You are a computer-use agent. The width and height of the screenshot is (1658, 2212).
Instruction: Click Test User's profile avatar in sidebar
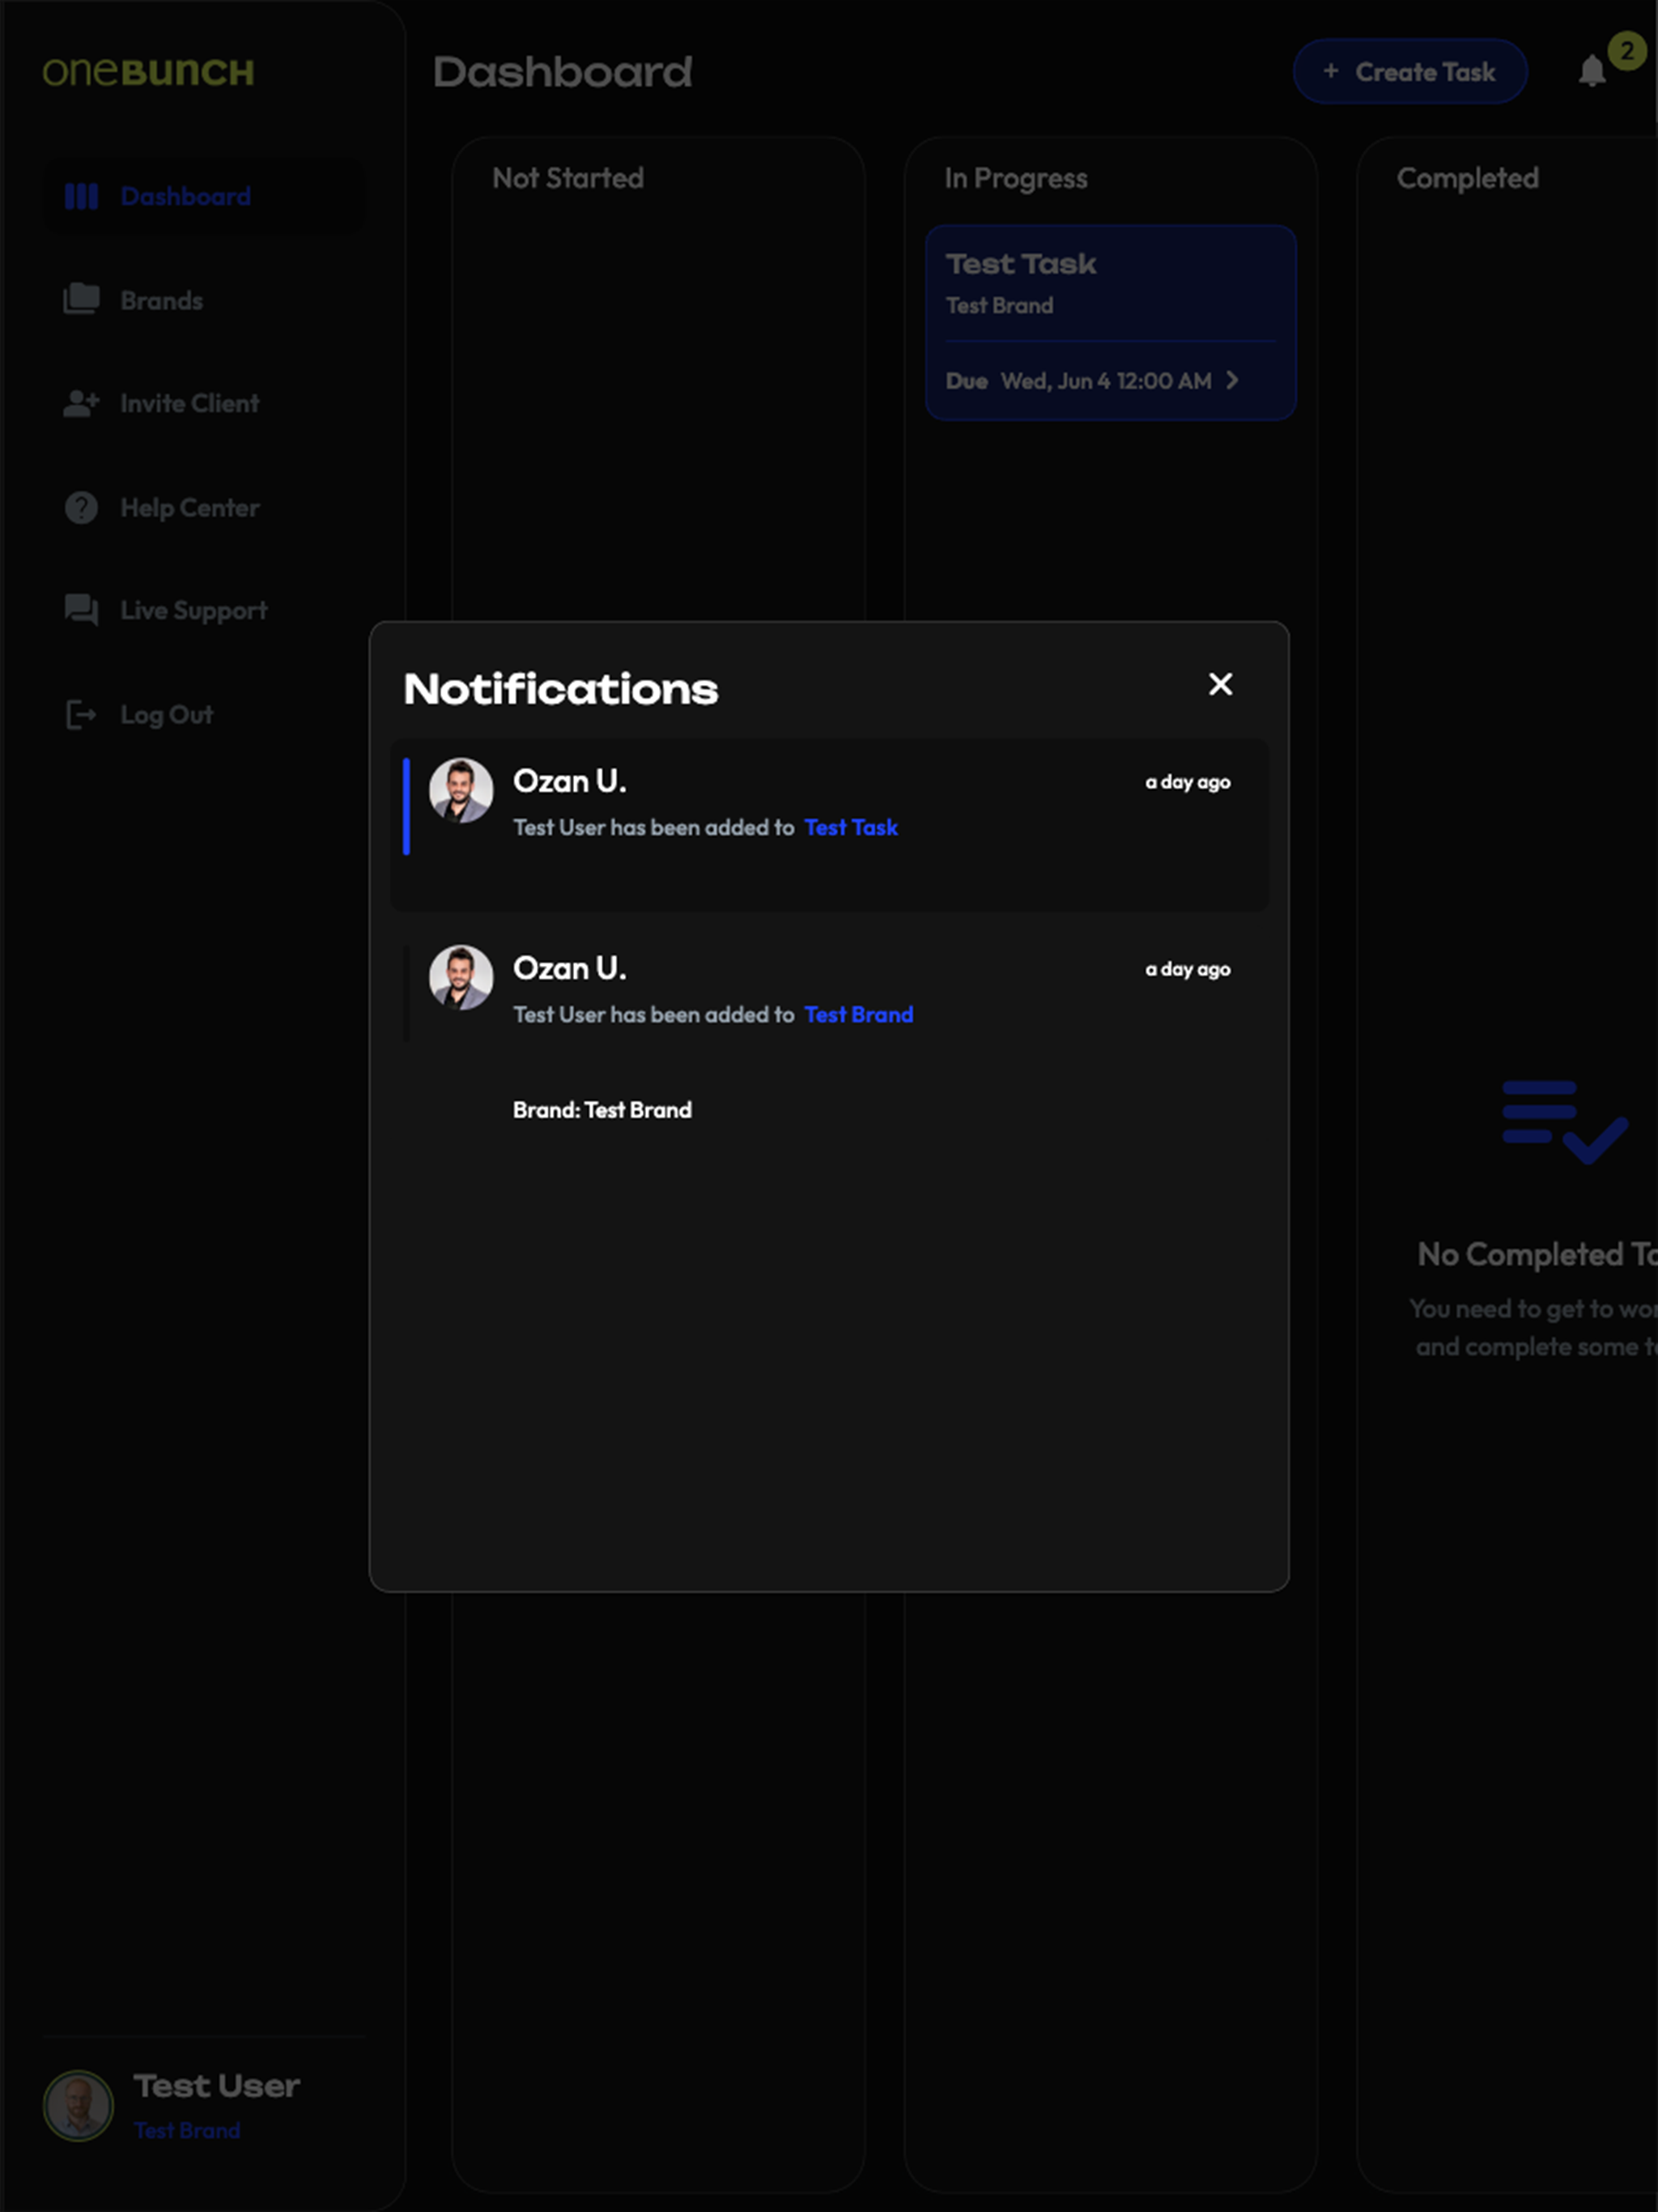78,2105
